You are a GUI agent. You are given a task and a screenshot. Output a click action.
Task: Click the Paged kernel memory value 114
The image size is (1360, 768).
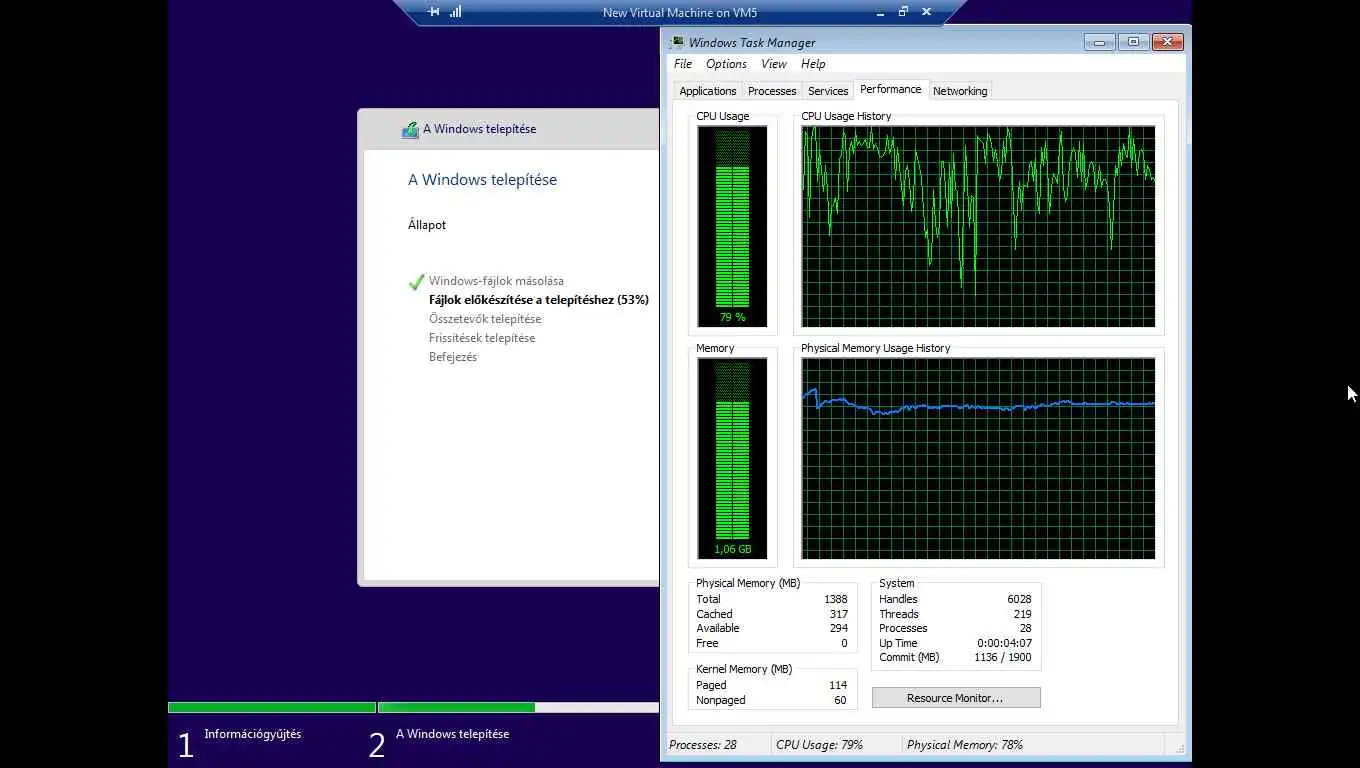coord(838,685)
